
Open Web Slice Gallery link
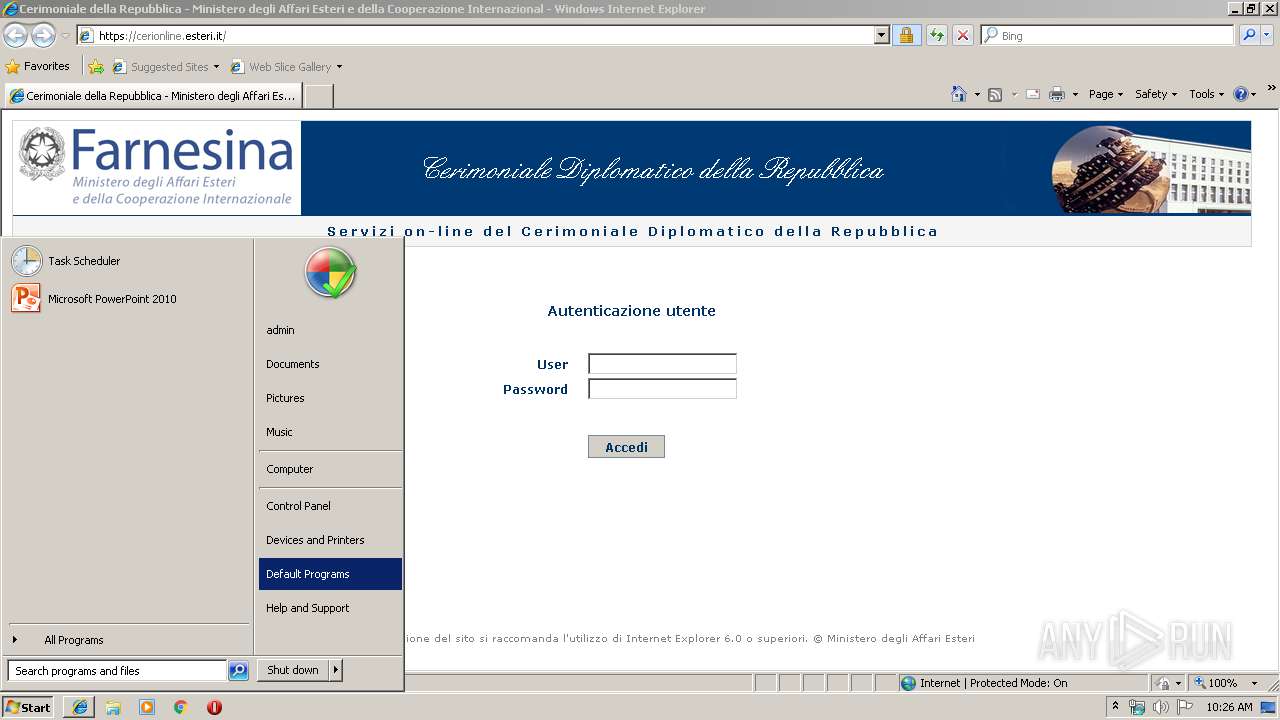pos(286,67)
